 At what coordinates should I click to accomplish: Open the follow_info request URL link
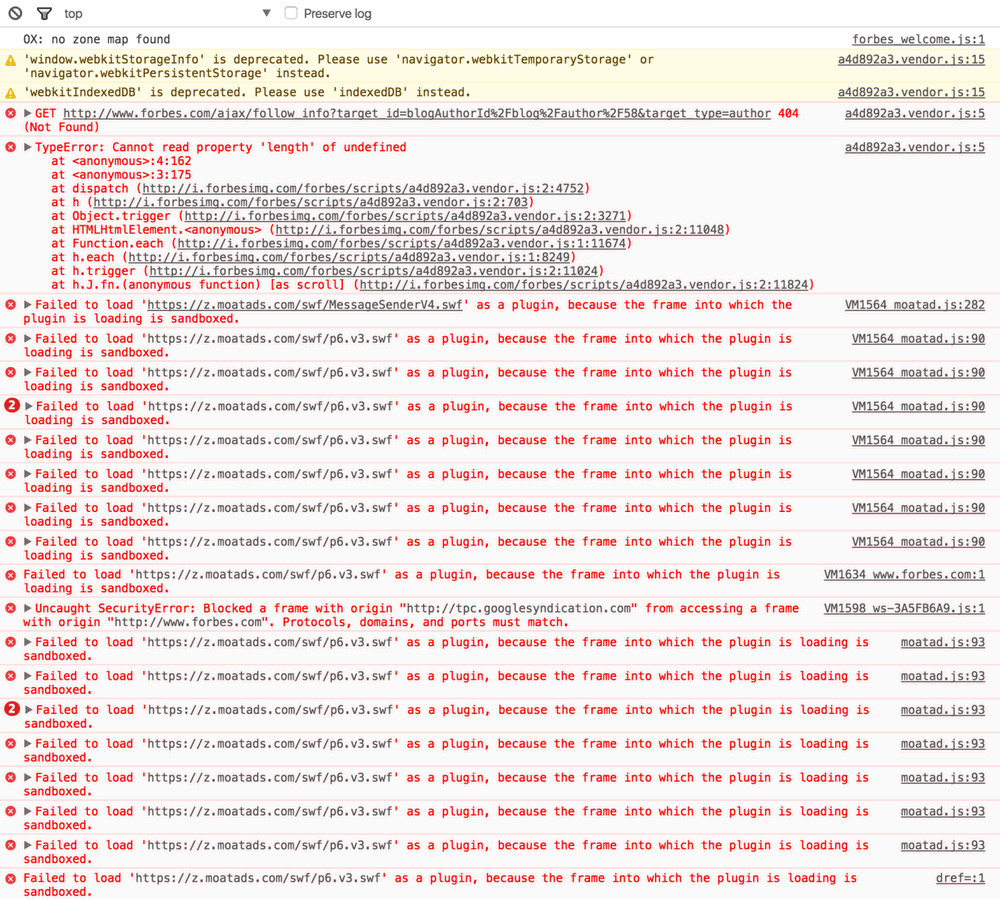pyautogui.click(x=417, y=114)
